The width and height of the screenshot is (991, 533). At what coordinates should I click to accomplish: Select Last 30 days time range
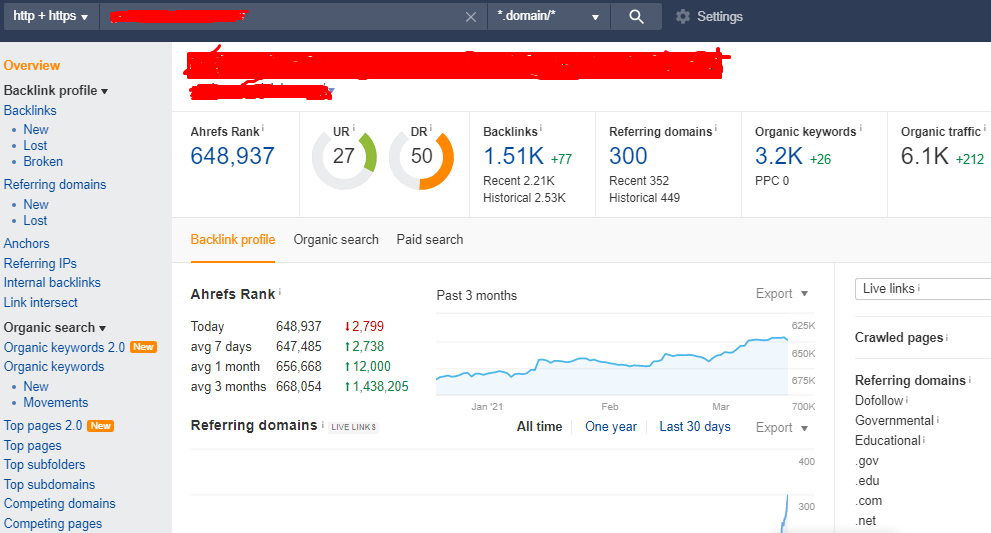tap(694, 427)
